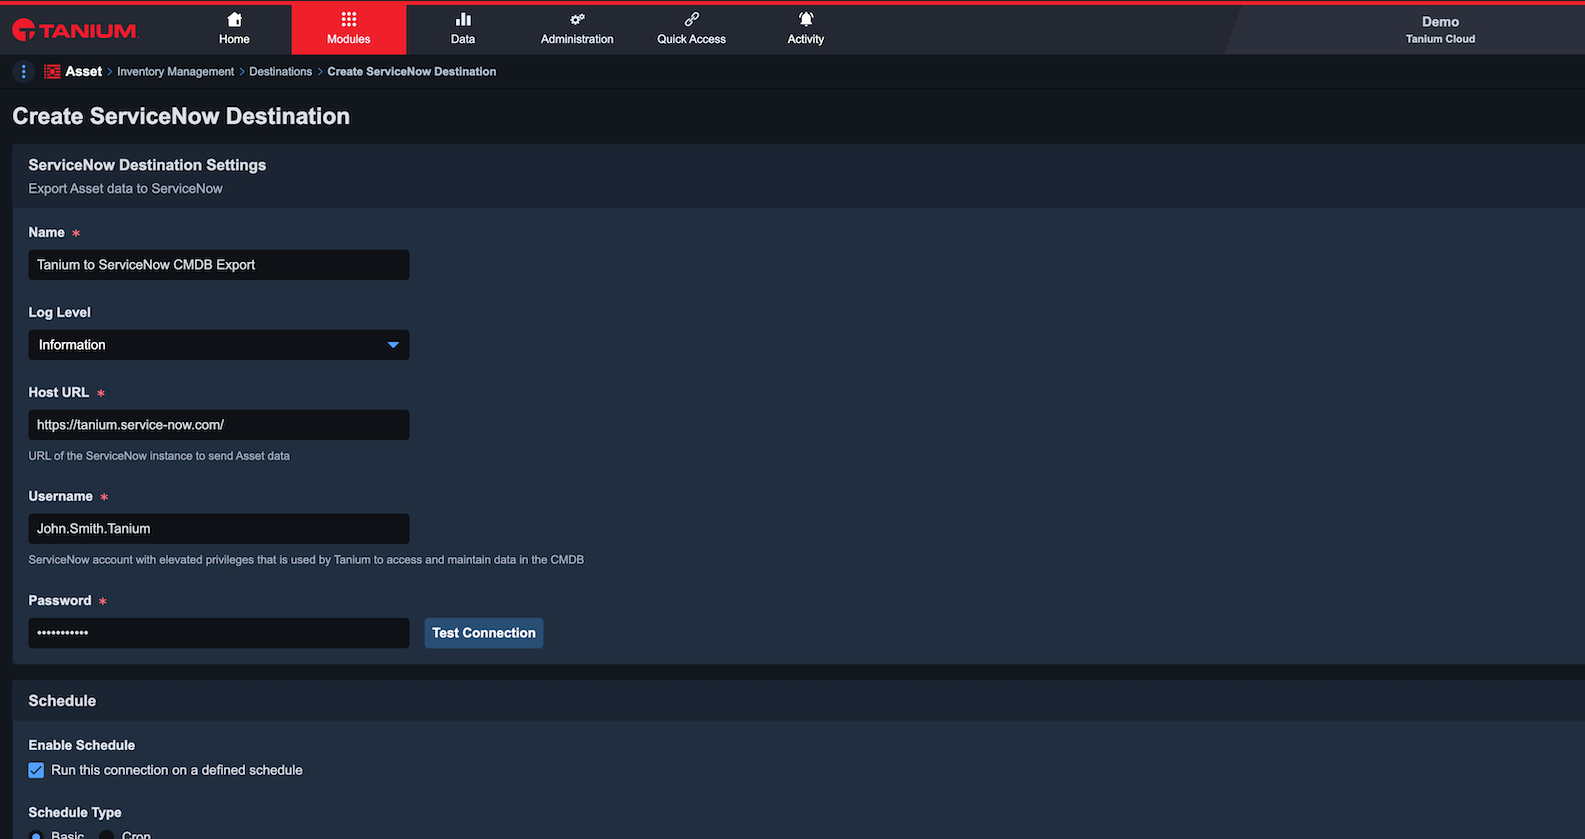Open the Demo Tanium Cloud account menu
Screen dimensions: 1585x839
tap(1440, 30)
